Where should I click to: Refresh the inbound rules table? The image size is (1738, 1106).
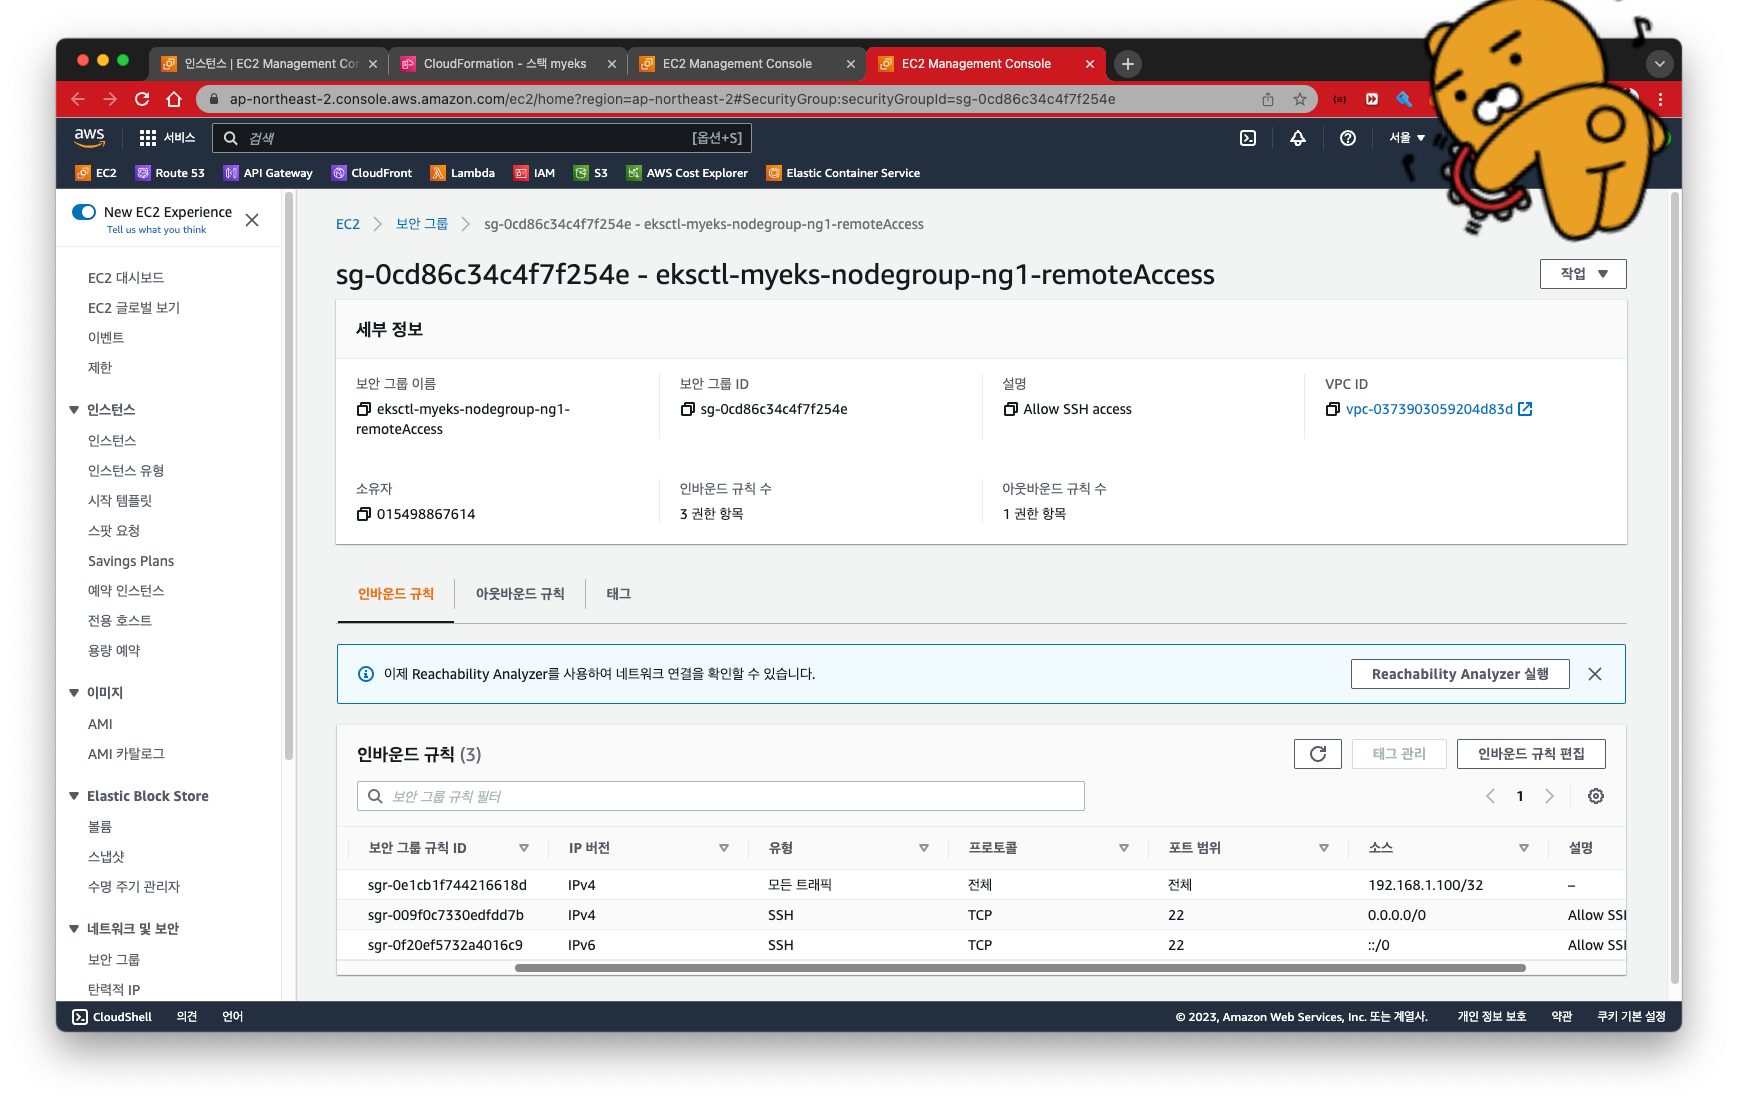tap(1318, 754)
